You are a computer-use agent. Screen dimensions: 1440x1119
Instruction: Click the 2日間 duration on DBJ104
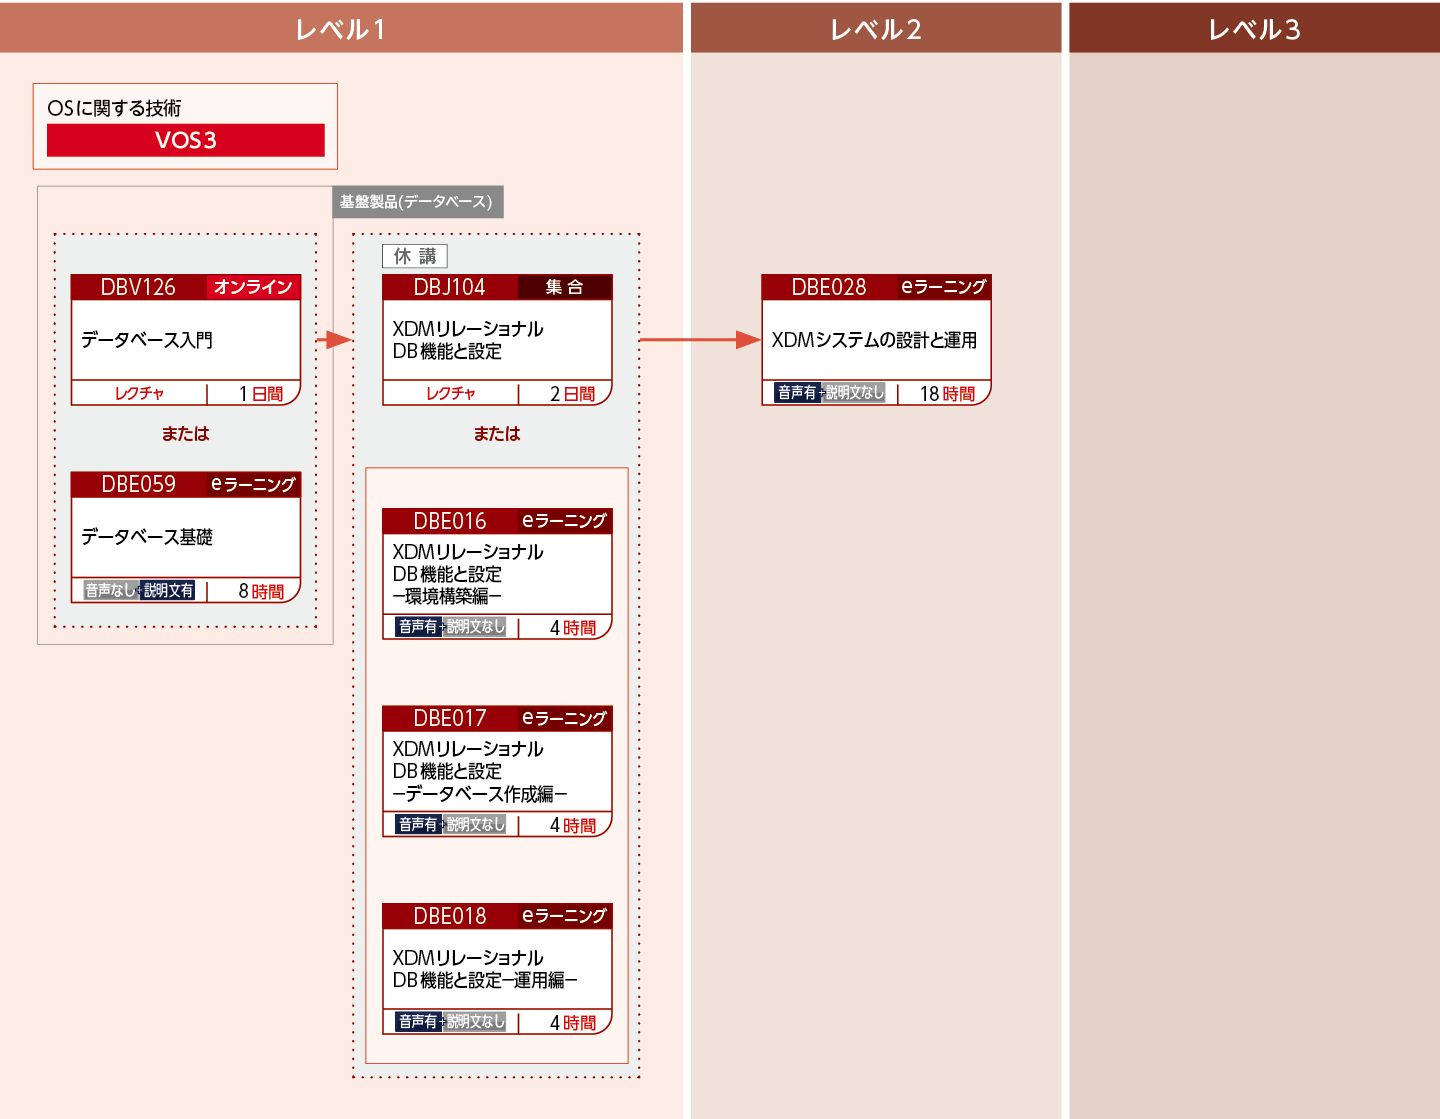573,394
